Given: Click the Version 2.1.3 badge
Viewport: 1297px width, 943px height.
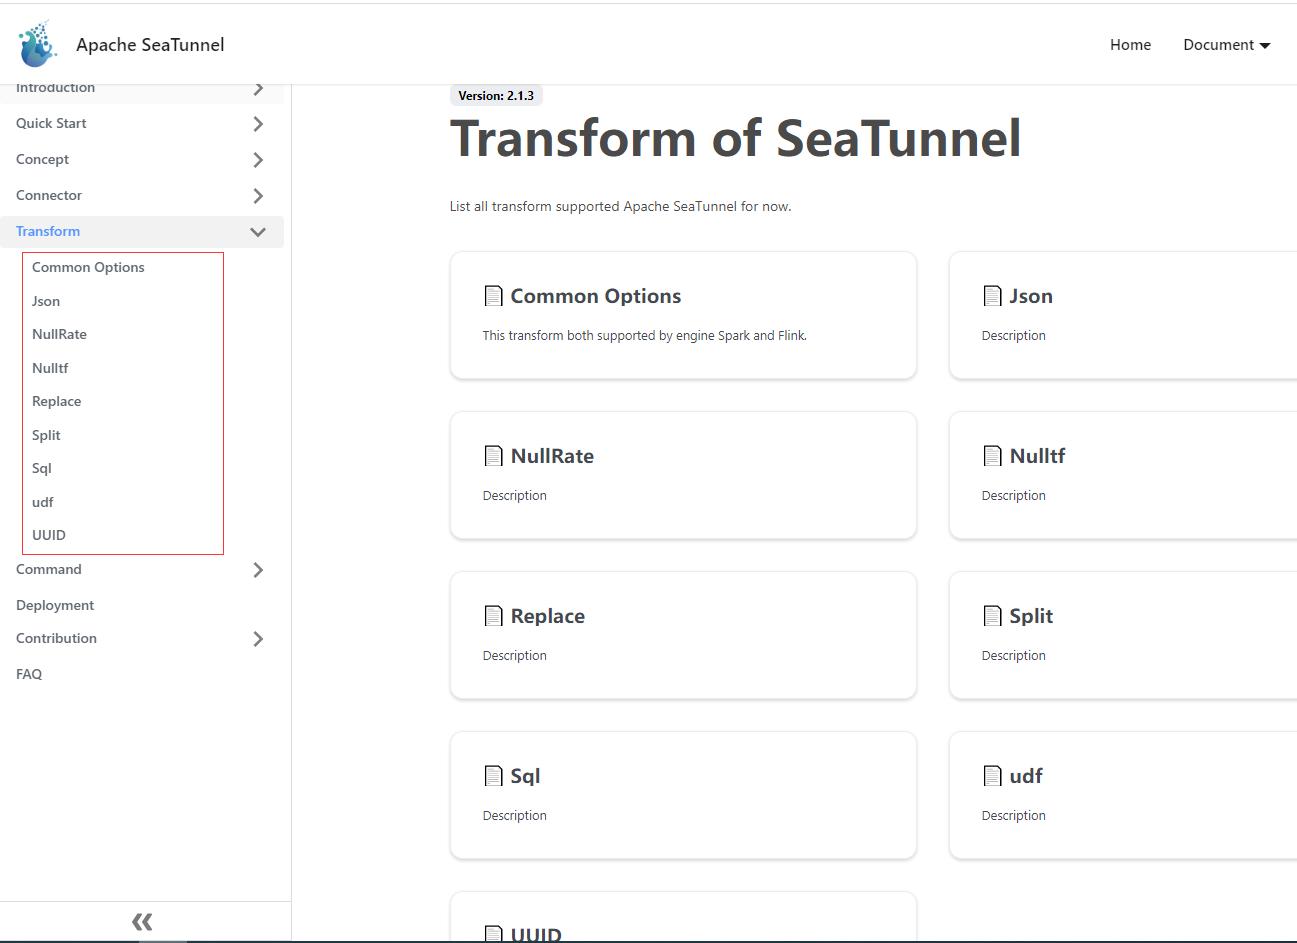Looking at the screenshot, I should 496,96.
